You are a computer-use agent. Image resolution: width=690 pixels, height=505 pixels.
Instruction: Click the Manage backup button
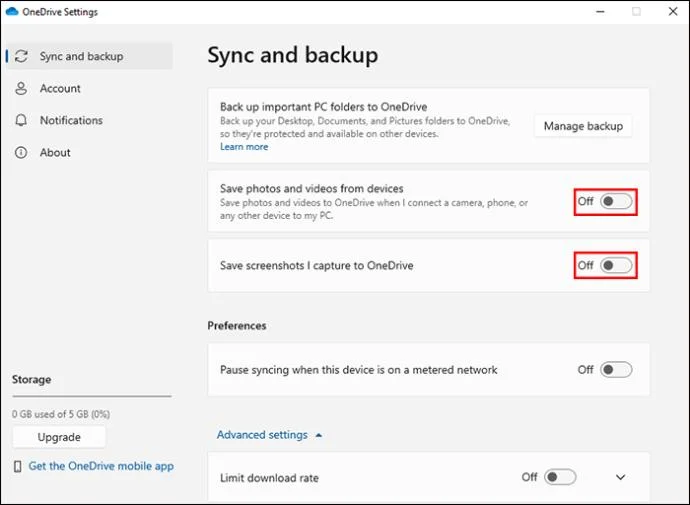(x=583, y=126)
